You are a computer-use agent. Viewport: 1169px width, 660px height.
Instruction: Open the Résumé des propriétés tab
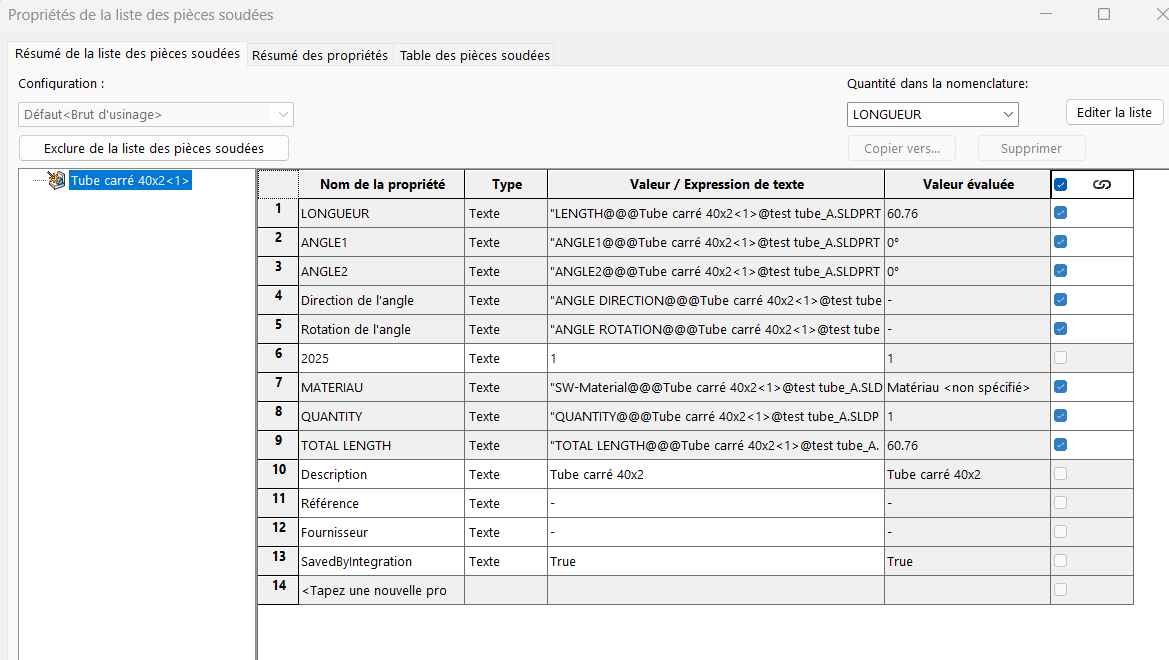(320, 55)
